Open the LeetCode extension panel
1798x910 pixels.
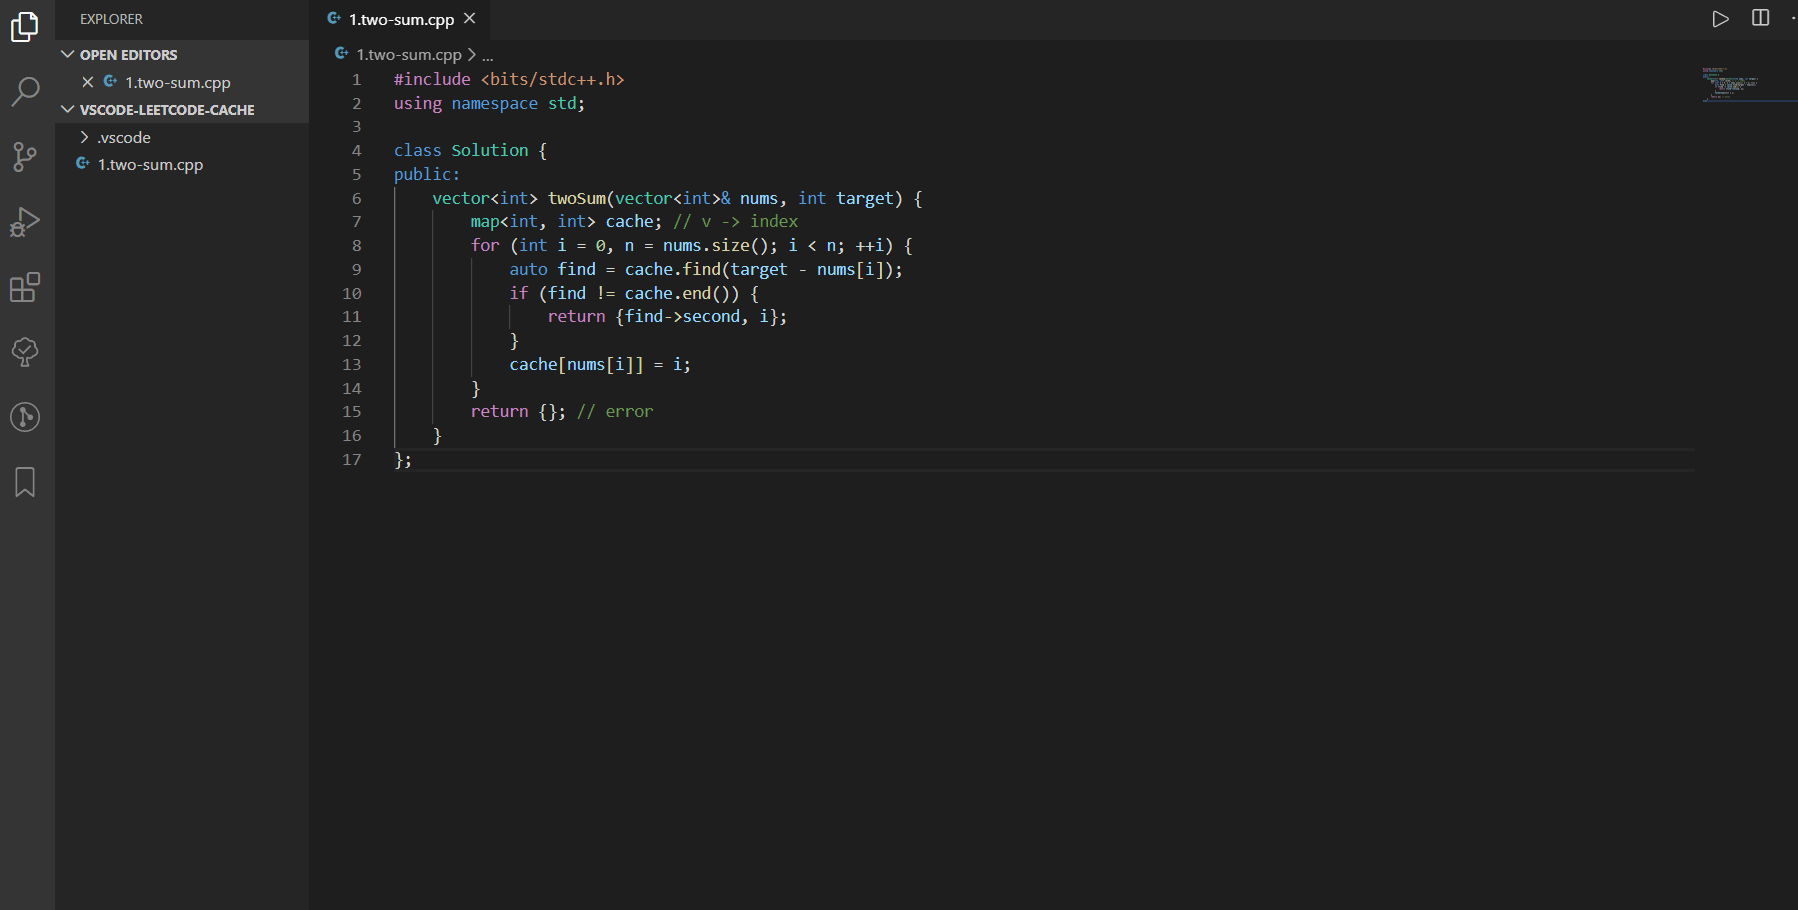[24, 352]
